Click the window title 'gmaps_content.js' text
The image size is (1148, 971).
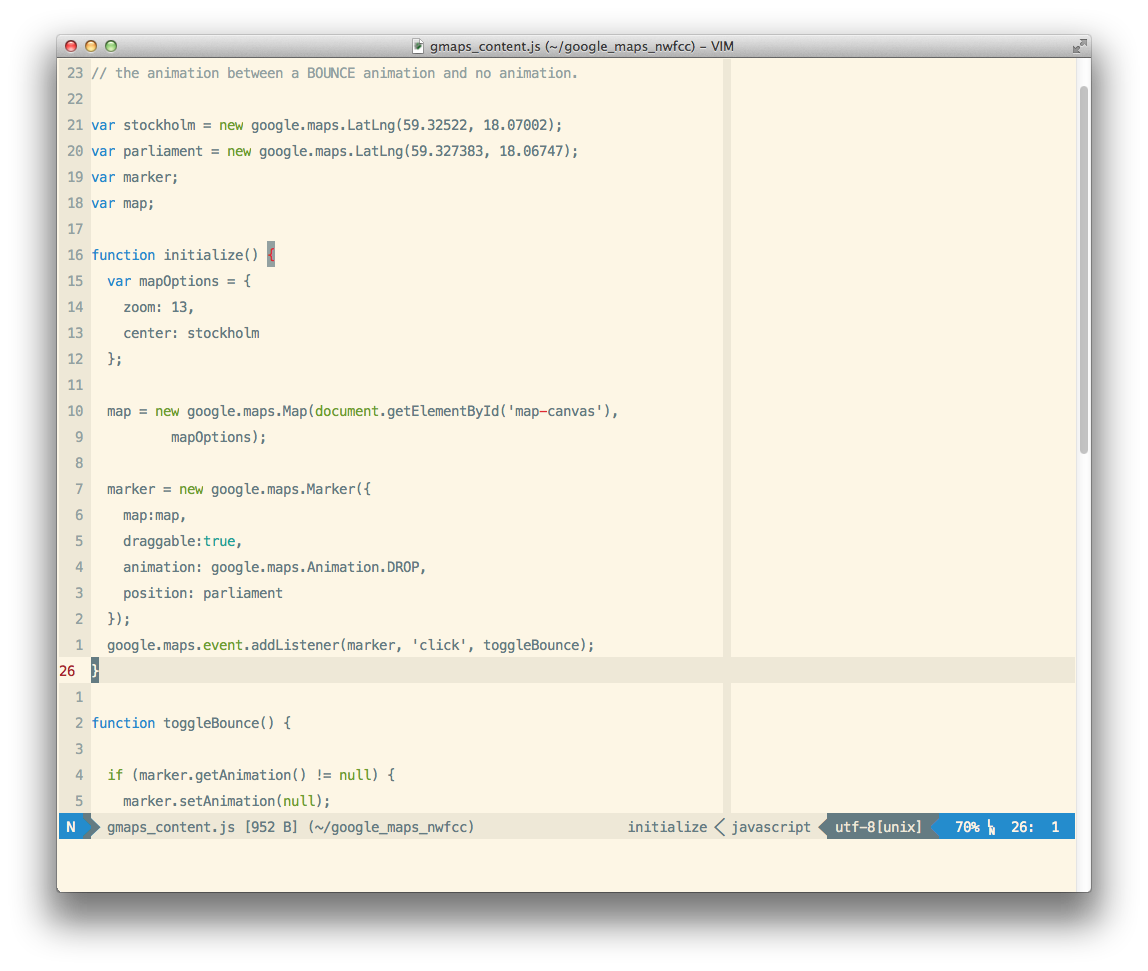tap(485, 46)
